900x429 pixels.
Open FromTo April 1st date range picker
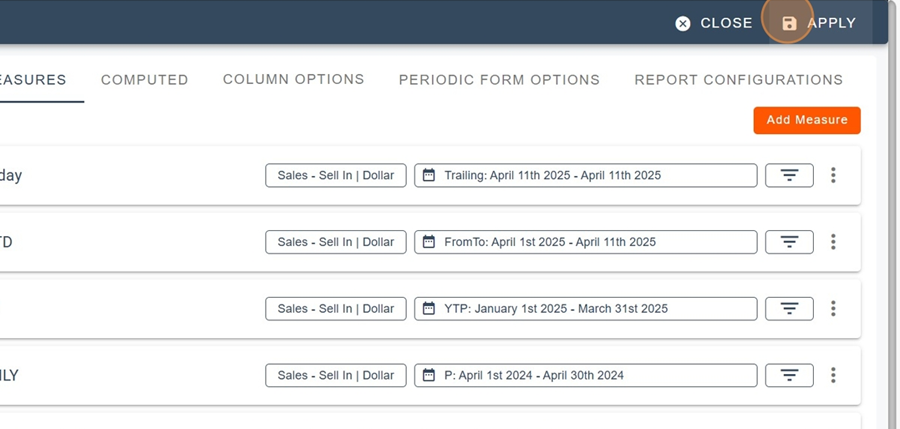pos(585,242)
